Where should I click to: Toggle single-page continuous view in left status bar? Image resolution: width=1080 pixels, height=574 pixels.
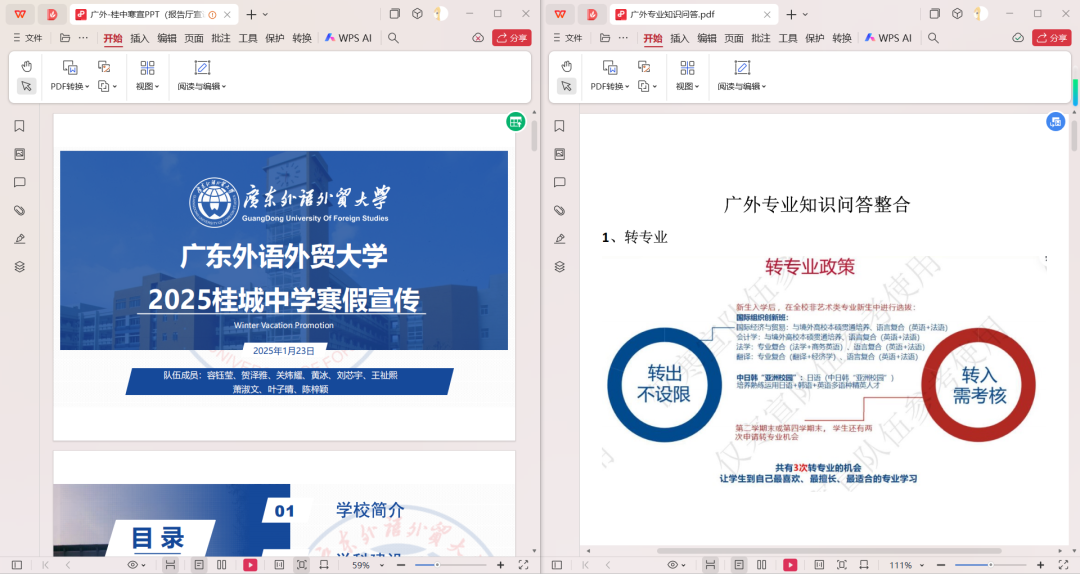coord(199,565)
